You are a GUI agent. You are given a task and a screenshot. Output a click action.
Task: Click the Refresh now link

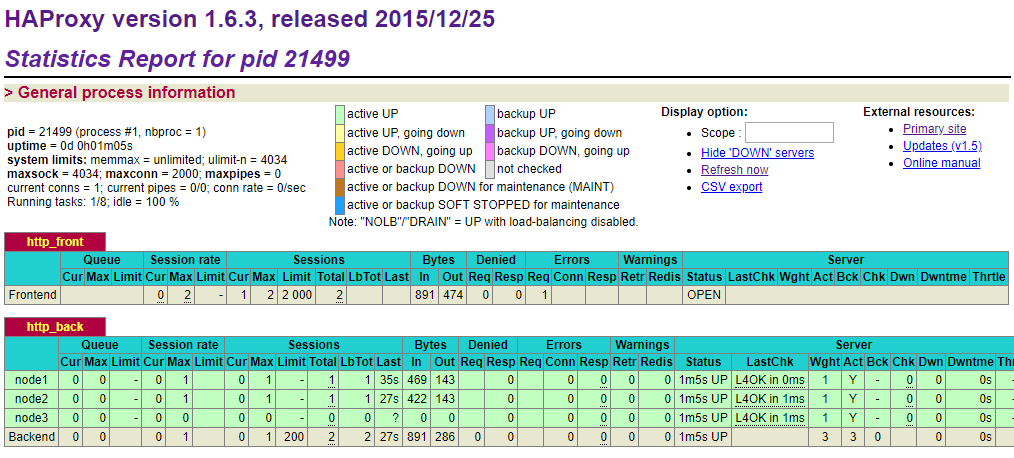coord(735,169)
